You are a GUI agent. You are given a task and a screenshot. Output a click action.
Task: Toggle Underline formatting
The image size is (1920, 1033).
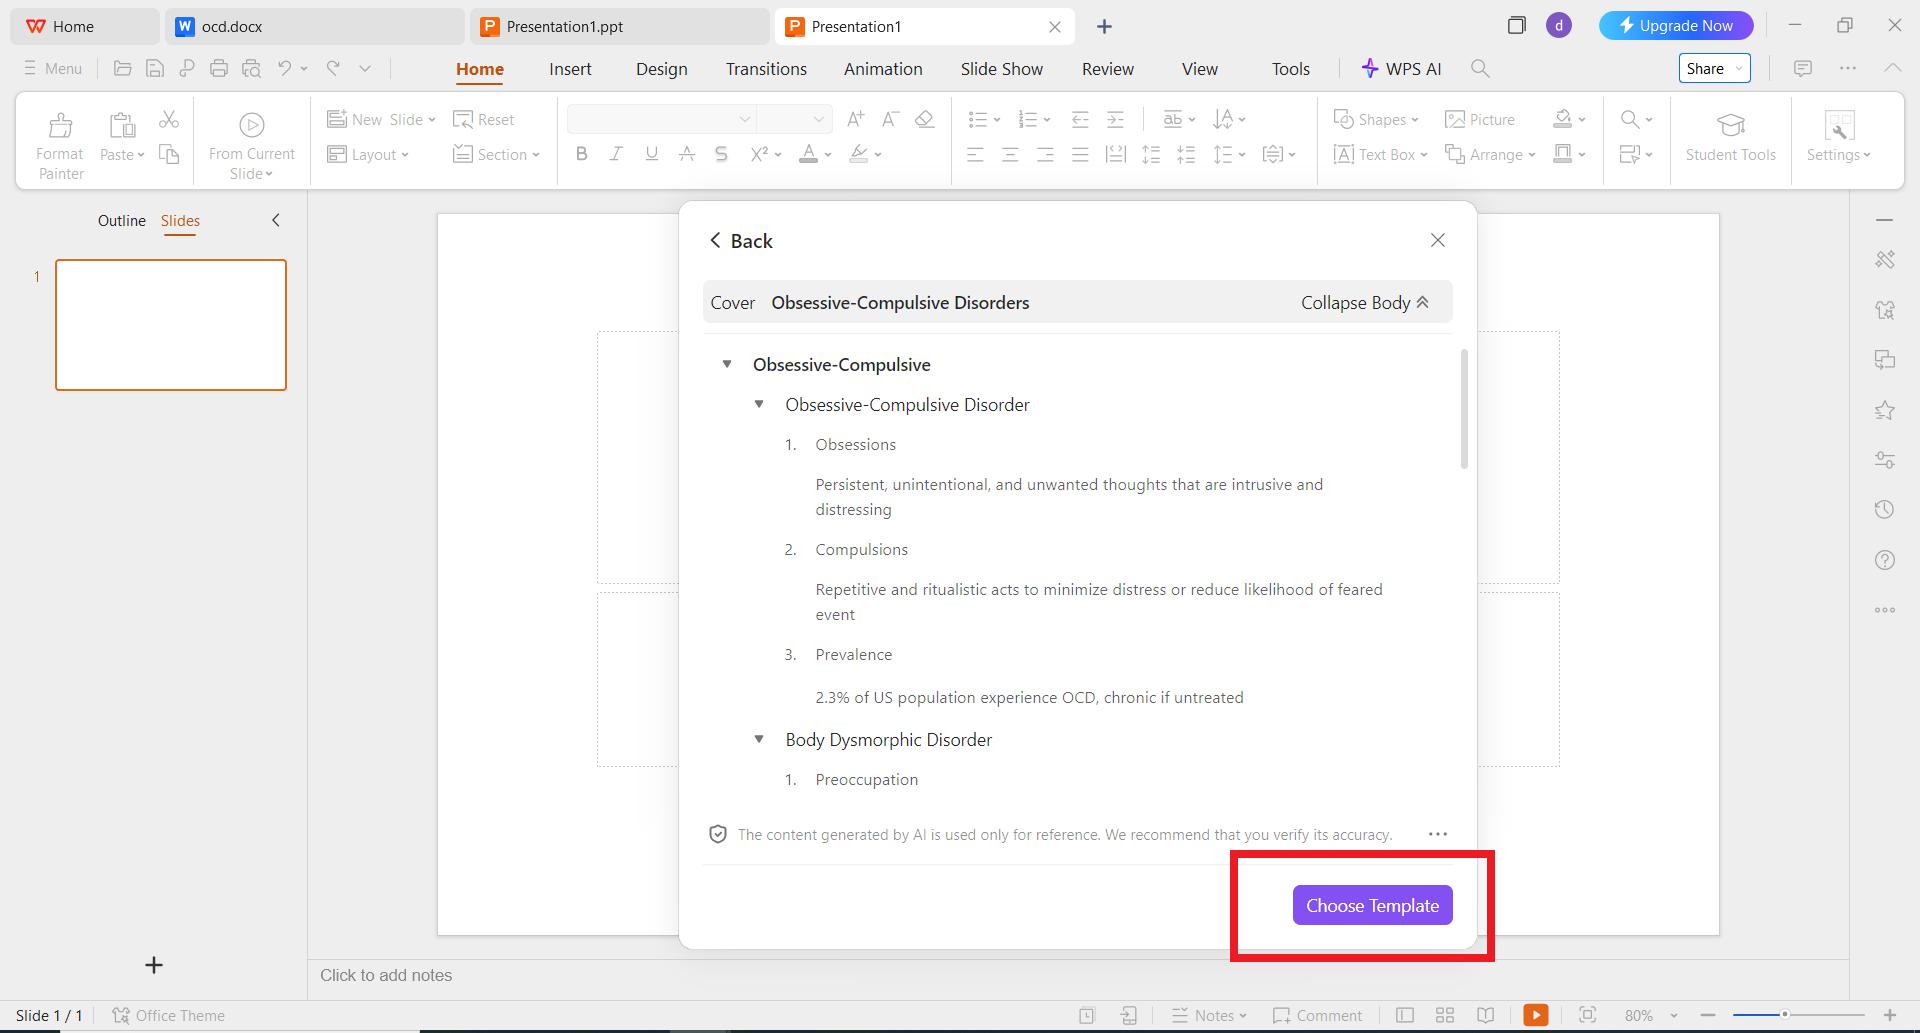651,154
